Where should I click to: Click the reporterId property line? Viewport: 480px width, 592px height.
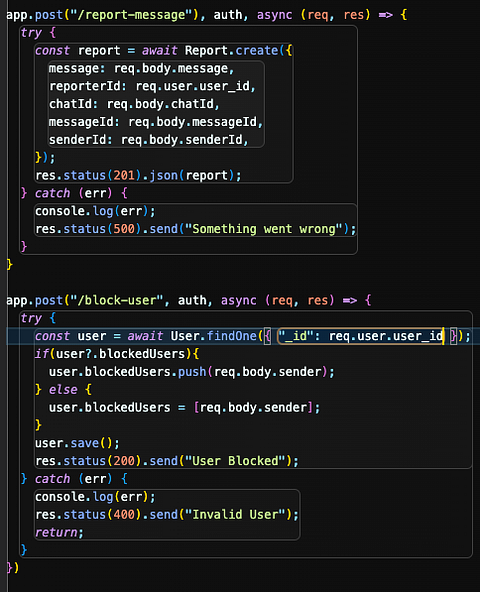click(x=152, y=86)
